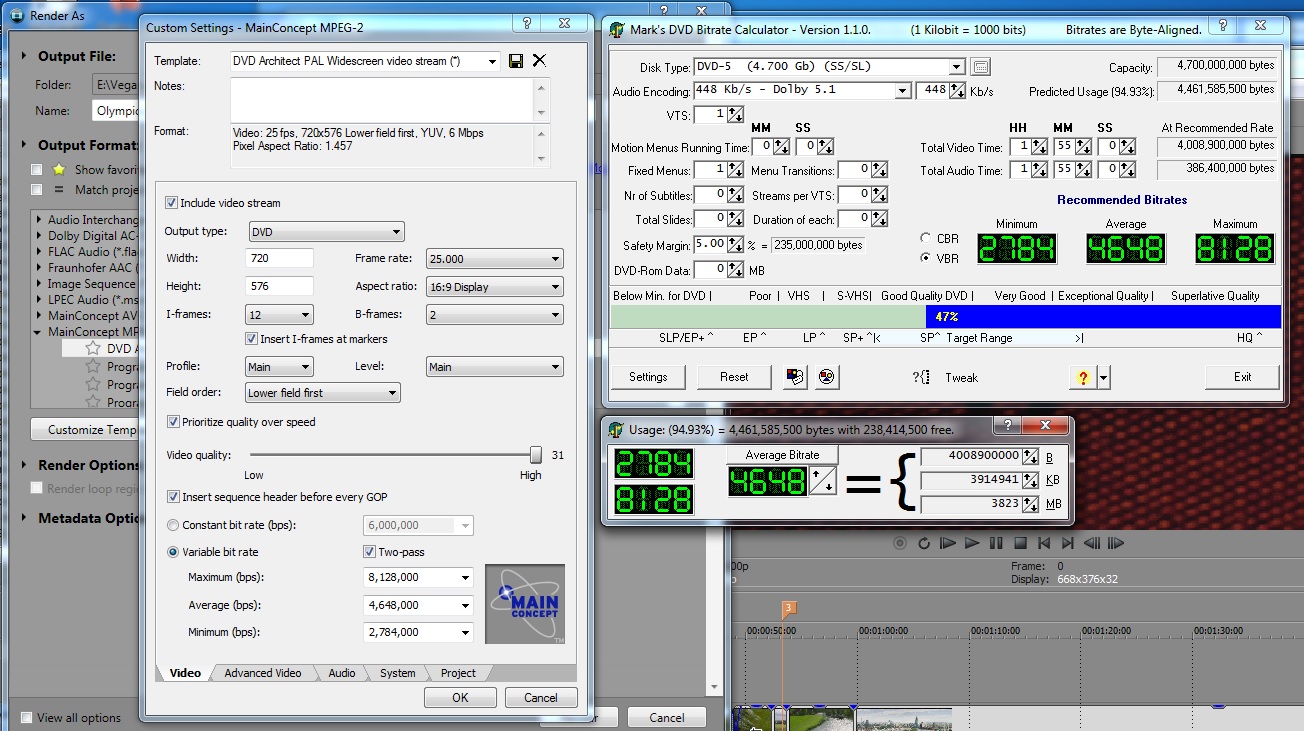Screen dimensions: 1304x731
Task: Click OK in the Custom Settings dialog
Action: [460, 698]
